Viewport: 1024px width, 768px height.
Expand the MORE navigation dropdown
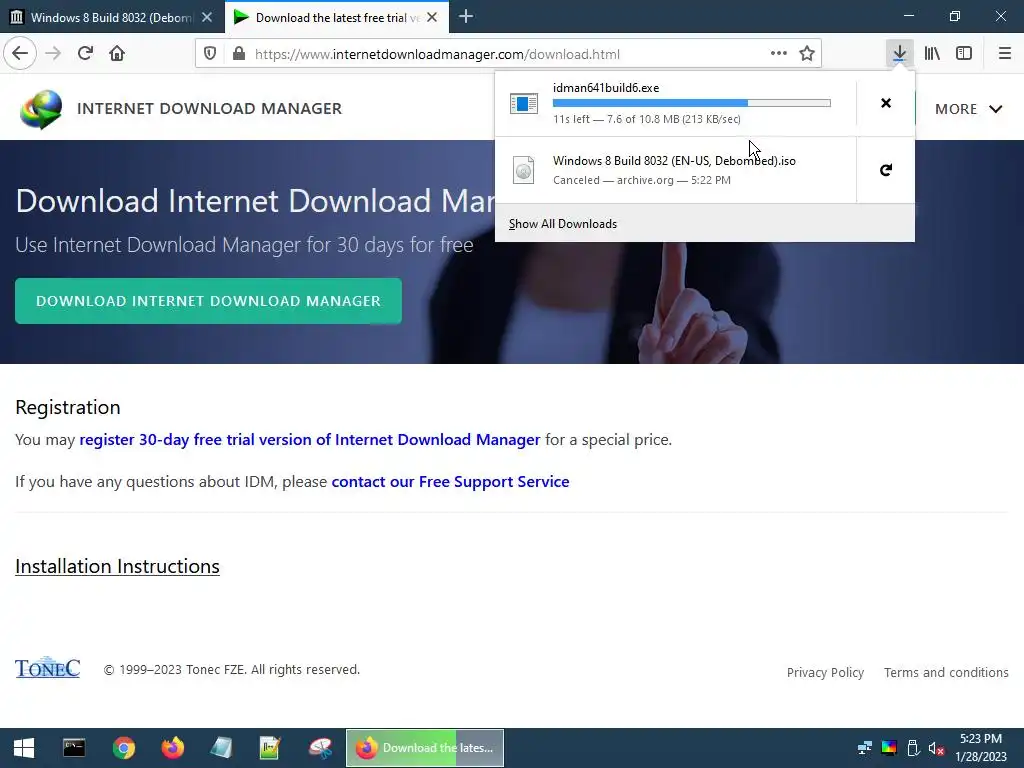(x=968, y=109)
